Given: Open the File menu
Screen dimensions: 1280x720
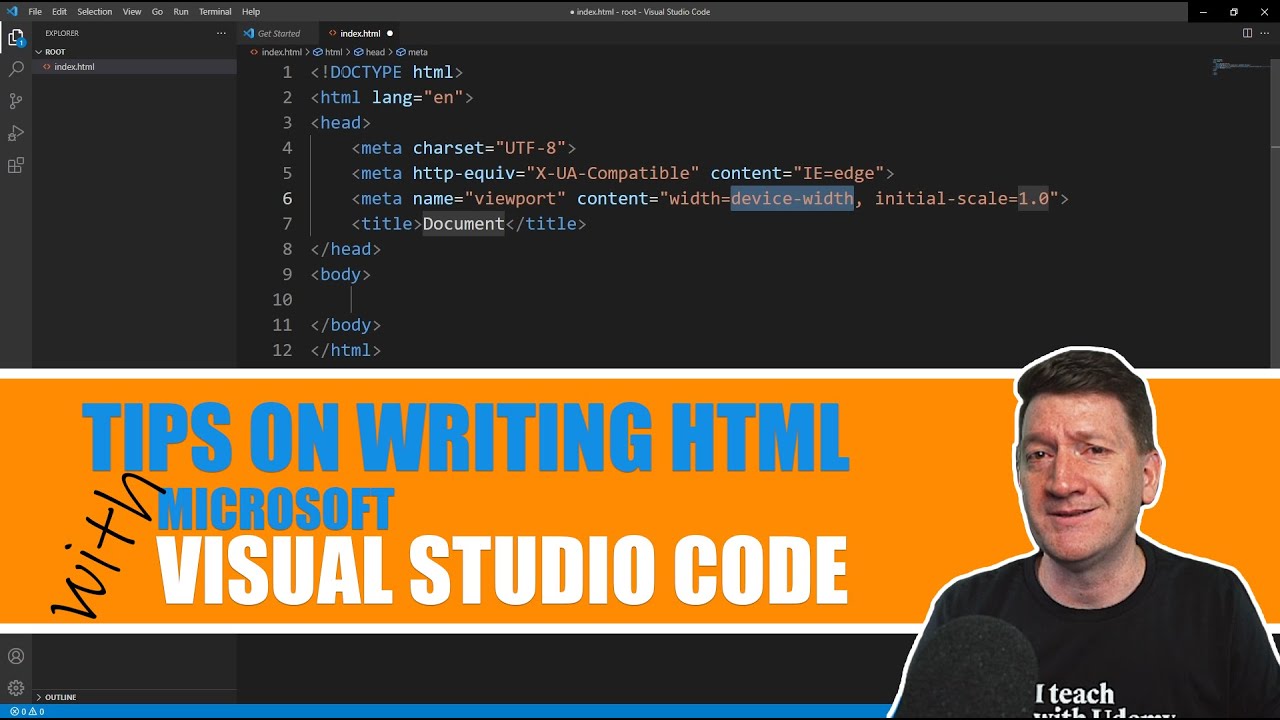Looking at the screenshot, I should [x=35, y=11].
